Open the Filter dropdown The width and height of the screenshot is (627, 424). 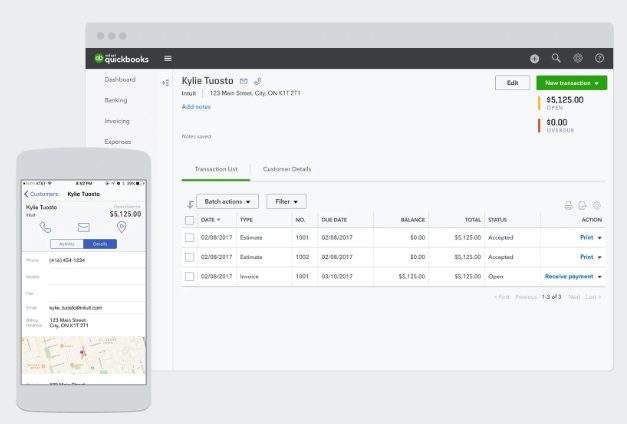point(286,202)
